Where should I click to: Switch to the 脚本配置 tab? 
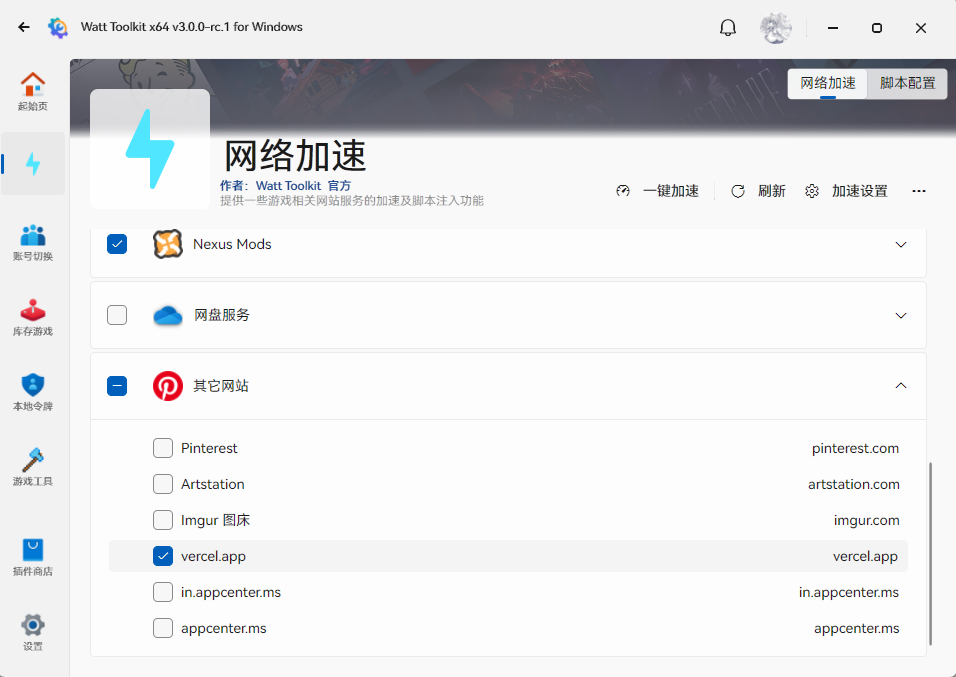(907, 83)
